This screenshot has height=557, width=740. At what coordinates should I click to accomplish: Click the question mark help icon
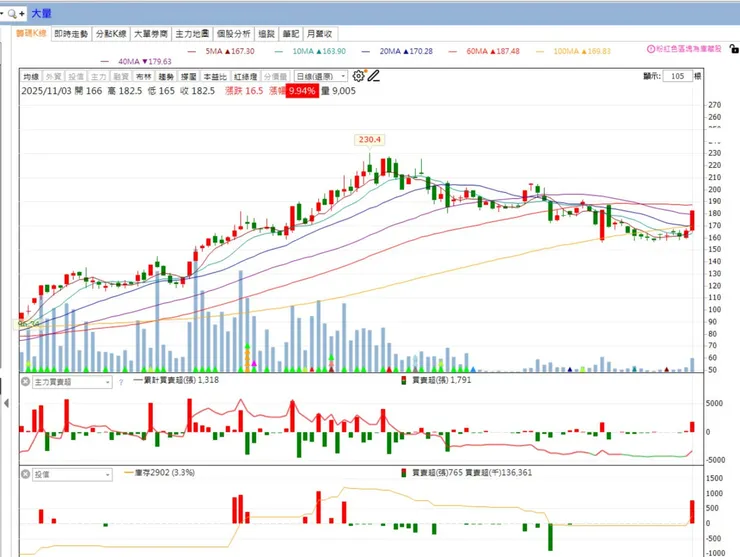tap(121, 382)
